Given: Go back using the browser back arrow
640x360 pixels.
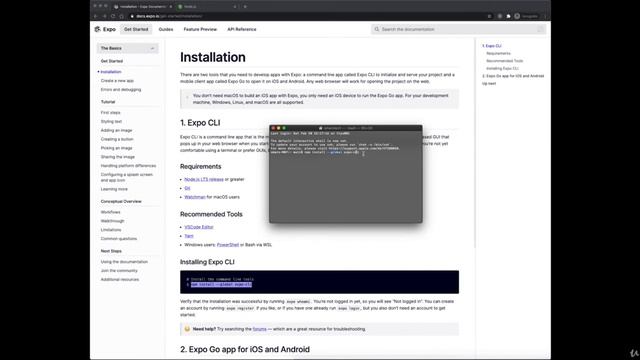Looking at the screenshot, I should (x=96, y=16).
